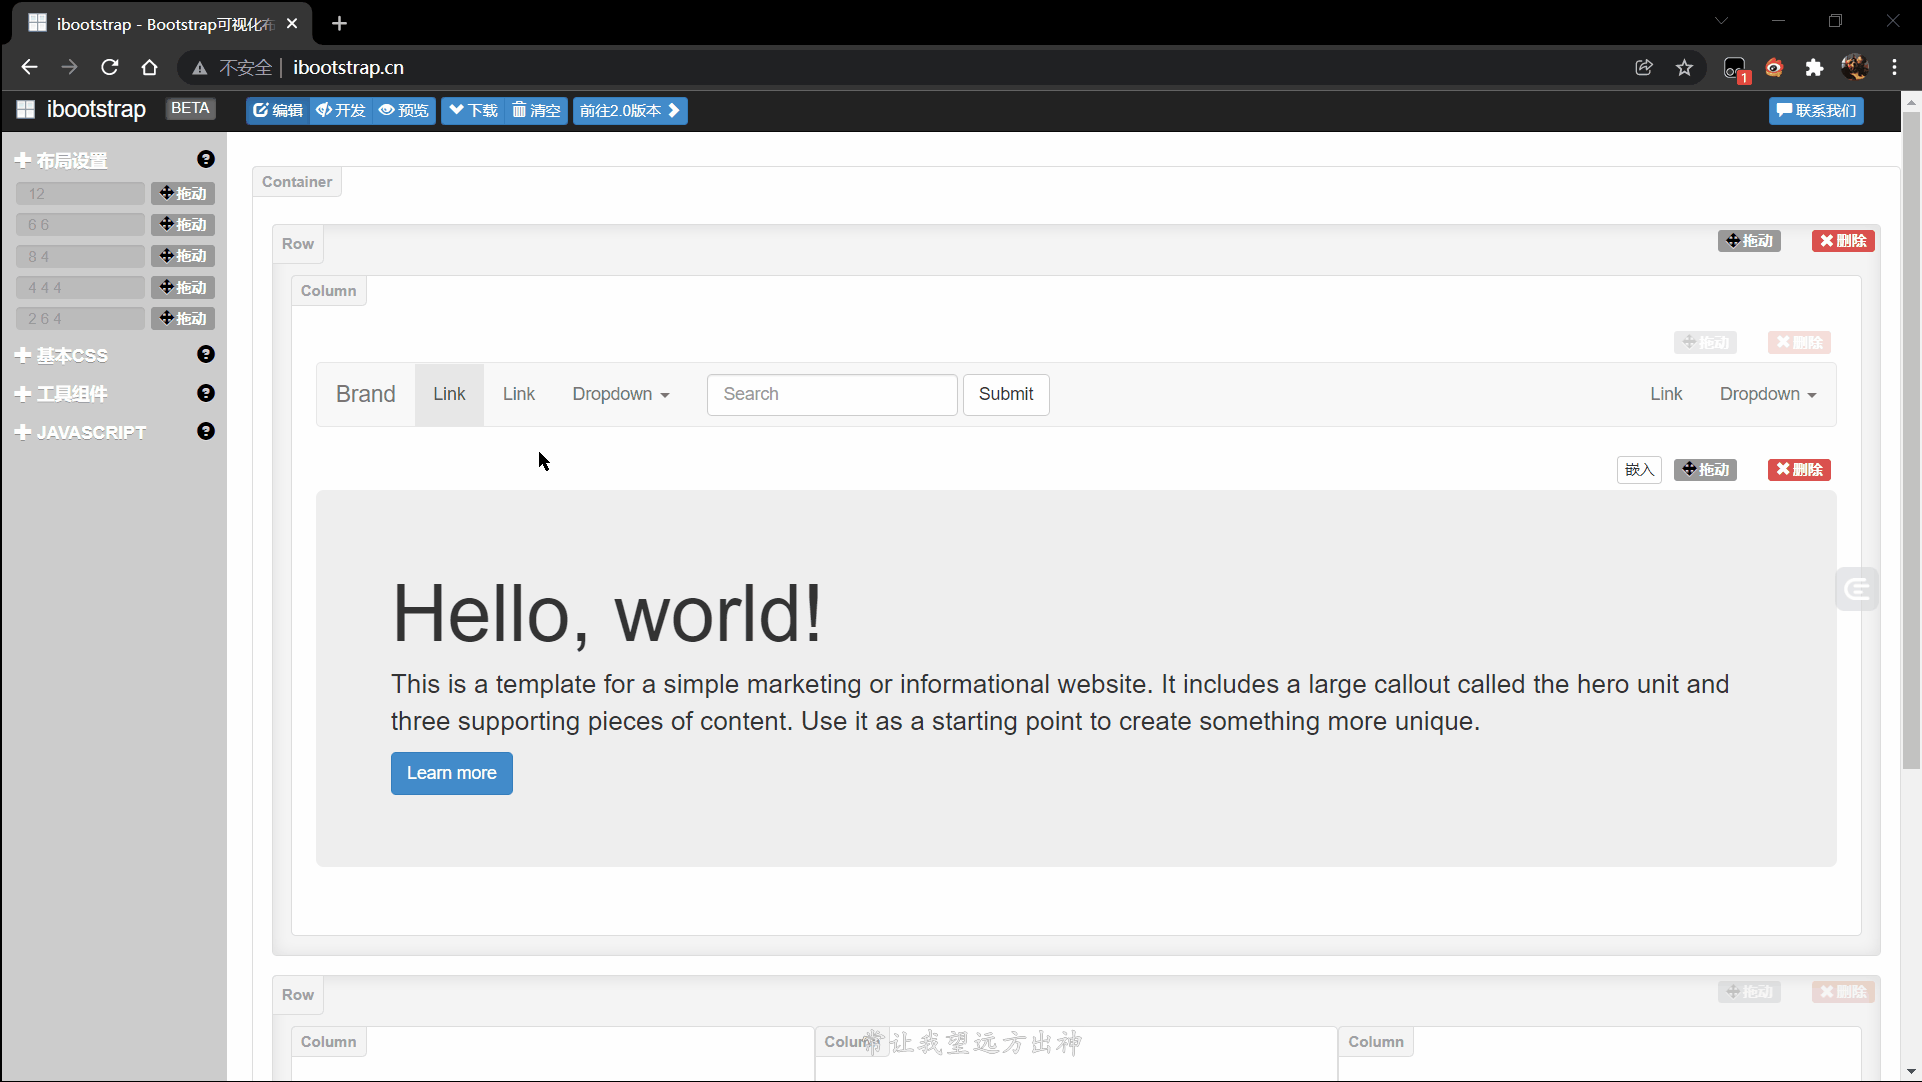Click the help icon beside JAVASCRIPT
Viewport: 1922px width, 1082px height.
pos(206,431)
